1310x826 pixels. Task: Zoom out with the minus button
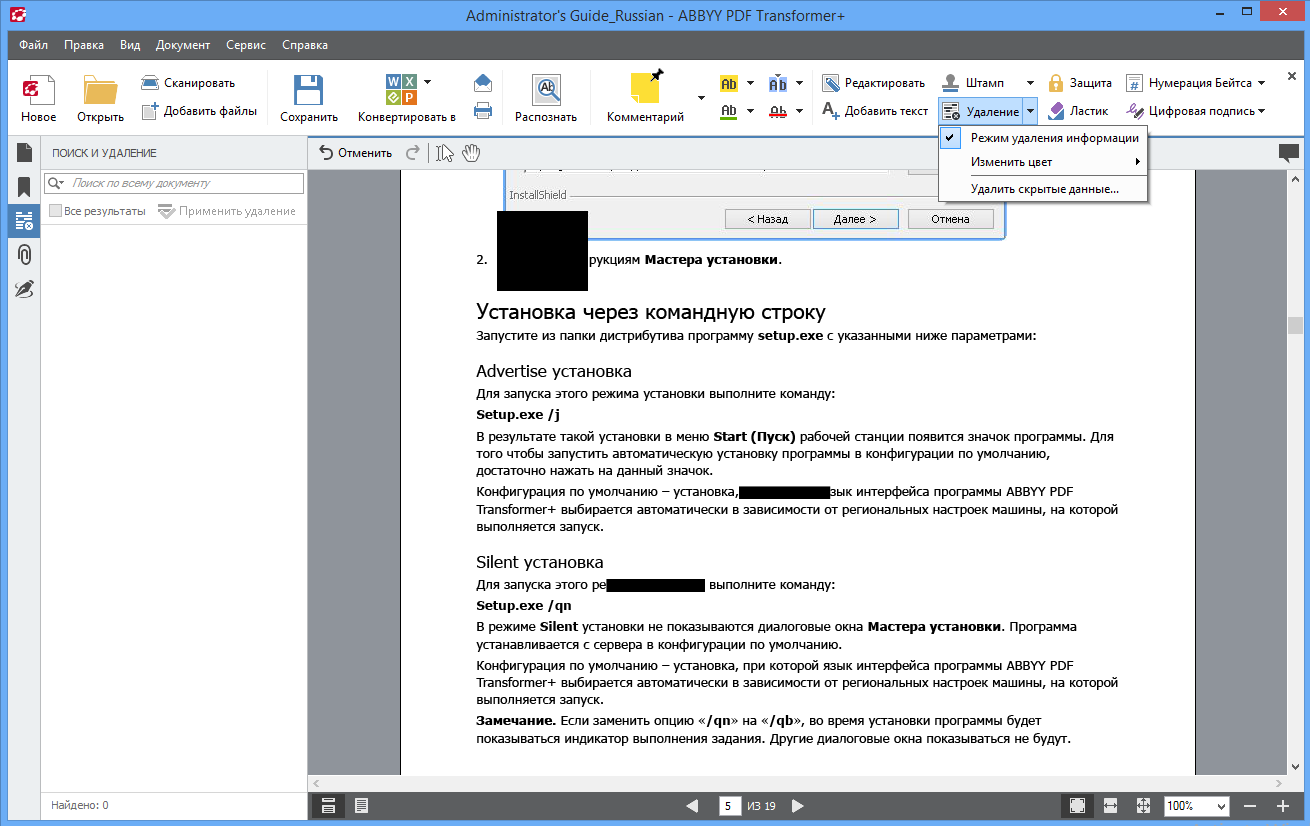(1249, 805)
